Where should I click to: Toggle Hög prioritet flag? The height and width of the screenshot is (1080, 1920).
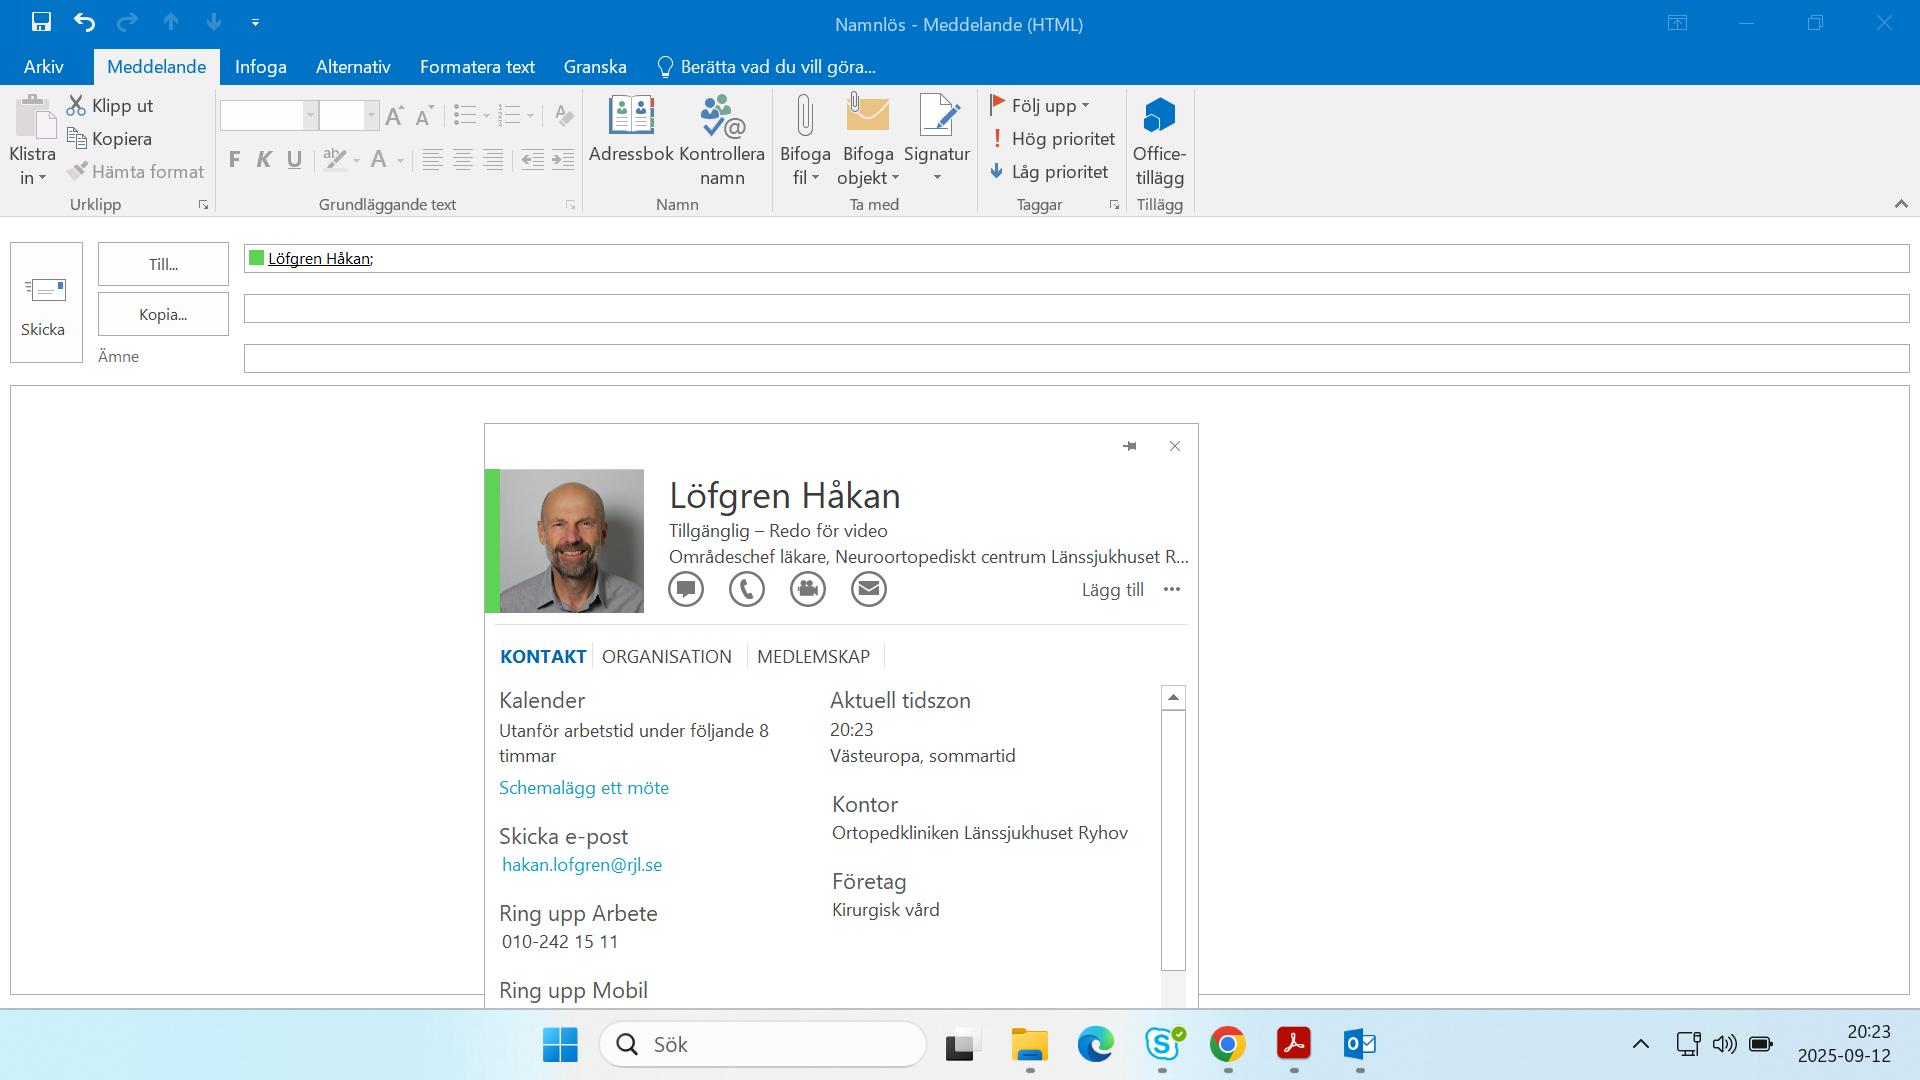1052,139
